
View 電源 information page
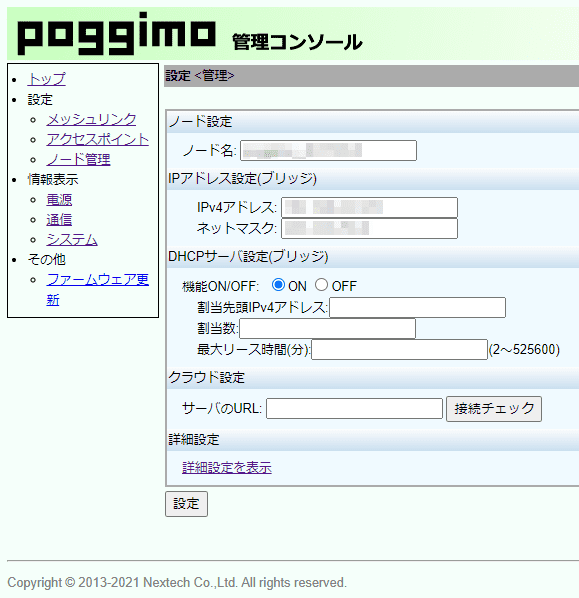tap(59, 199)
